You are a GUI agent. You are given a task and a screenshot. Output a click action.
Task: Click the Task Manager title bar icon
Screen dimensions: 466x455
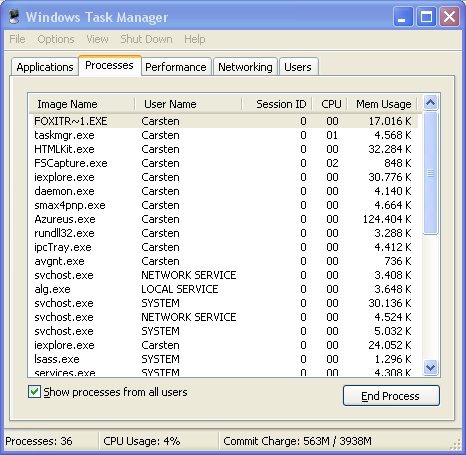14,16
